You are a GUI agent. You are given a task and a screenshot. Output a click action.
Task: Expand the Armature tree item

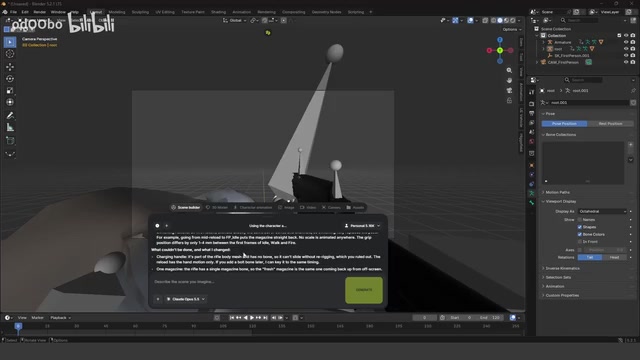[x=543, y=42]
